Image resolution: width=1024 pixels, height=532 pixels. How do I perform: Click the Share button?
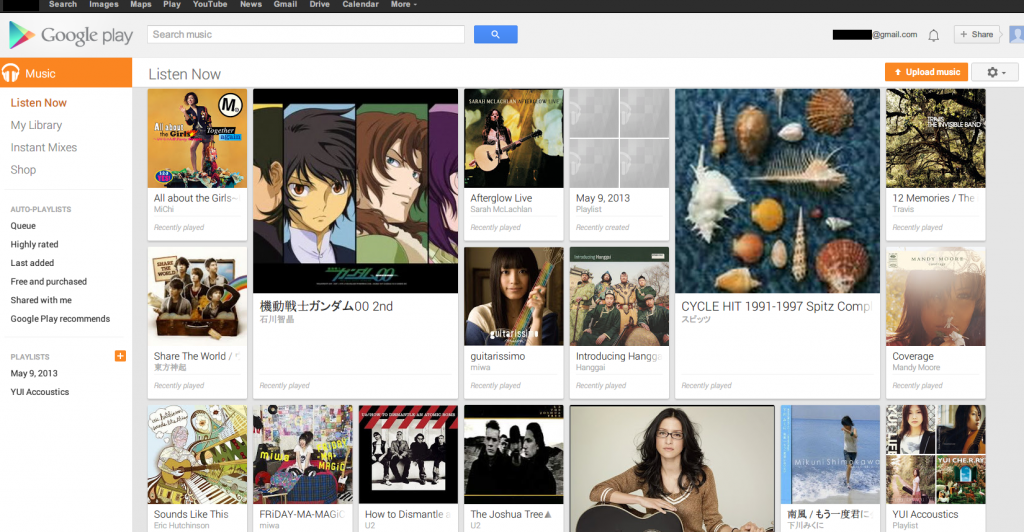click(976, 35)
